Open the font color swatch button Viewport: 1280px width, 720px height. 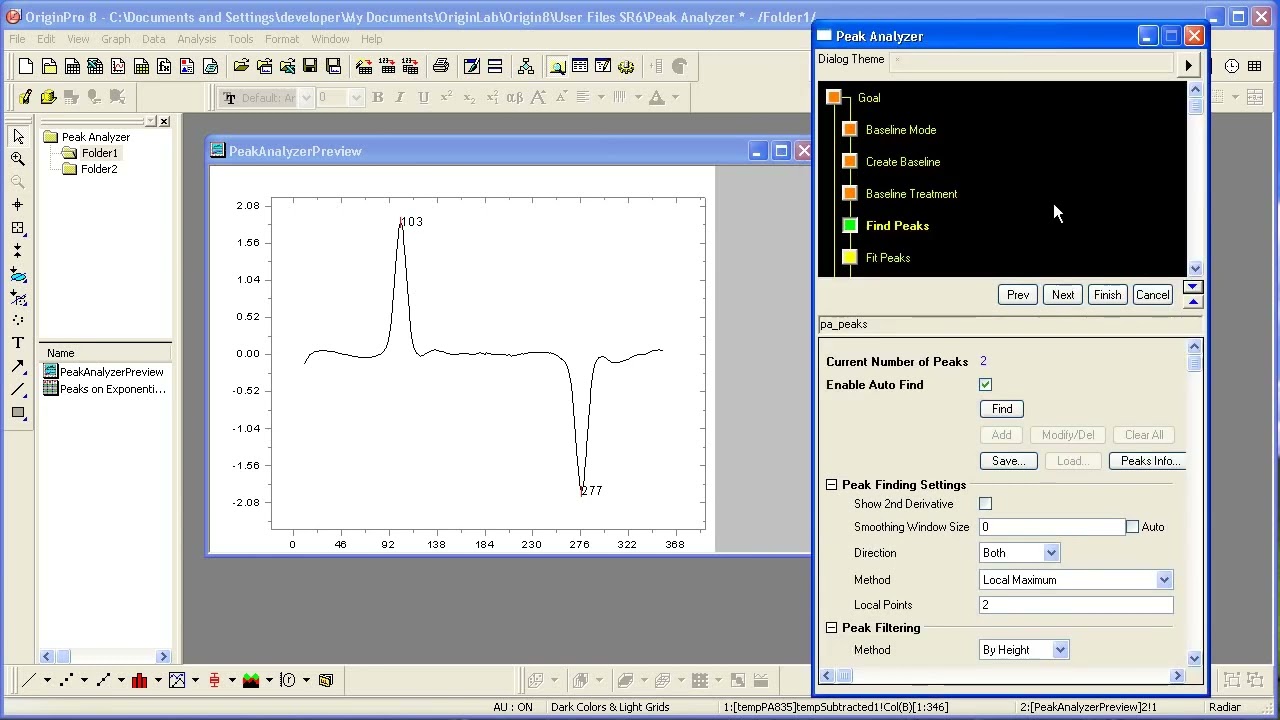coord(657,97)
